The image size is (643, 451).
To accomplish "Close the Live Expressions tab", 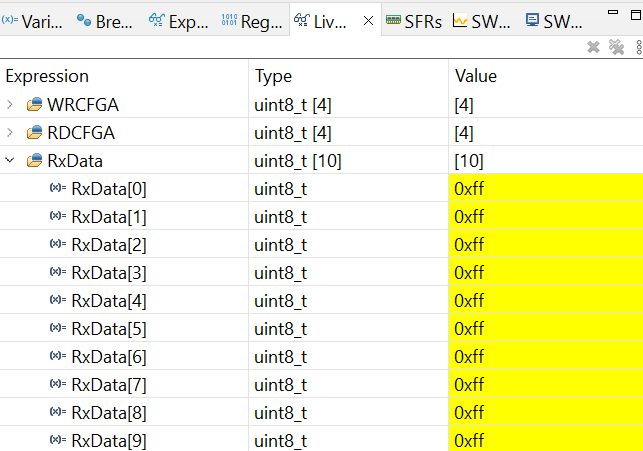I will pyautogui.click(x=368, y=20).
